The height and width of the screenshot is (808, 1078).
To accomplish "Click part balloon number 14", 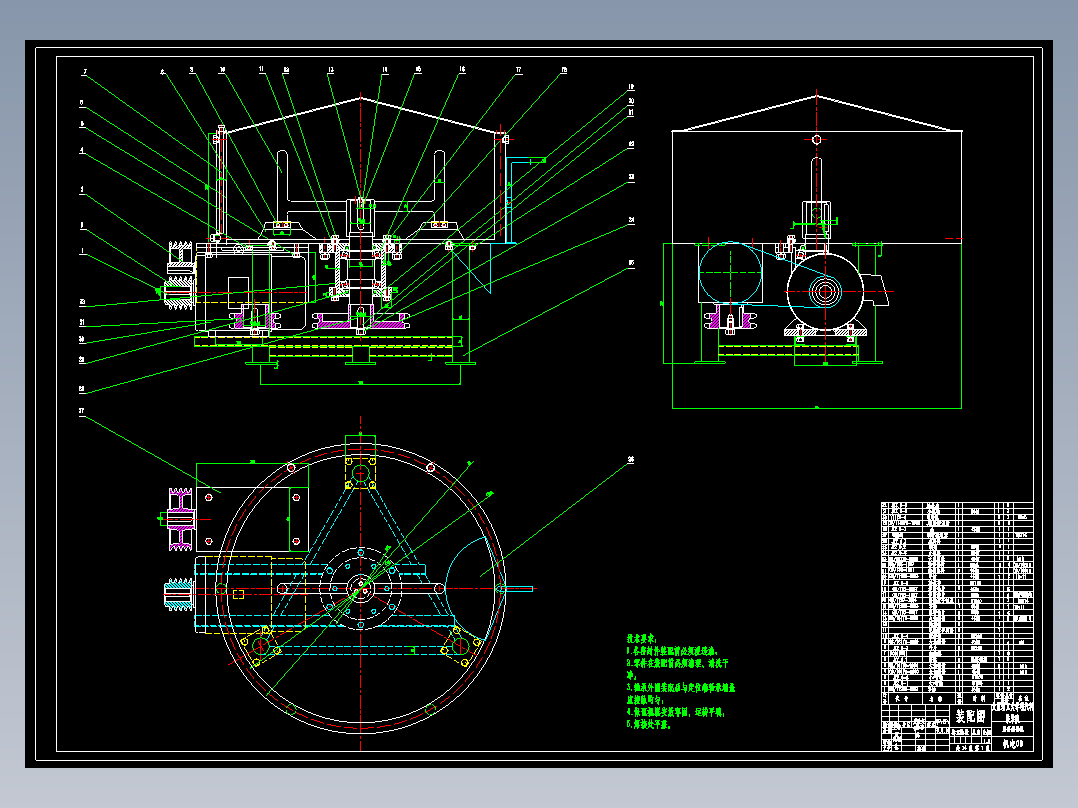I will tap(384, 69).
